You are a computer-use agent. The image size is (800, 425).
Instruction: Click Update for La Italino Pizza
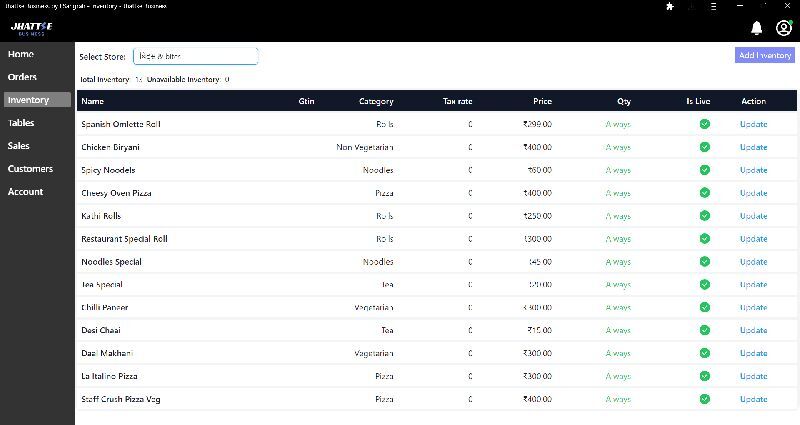(753, 376)
